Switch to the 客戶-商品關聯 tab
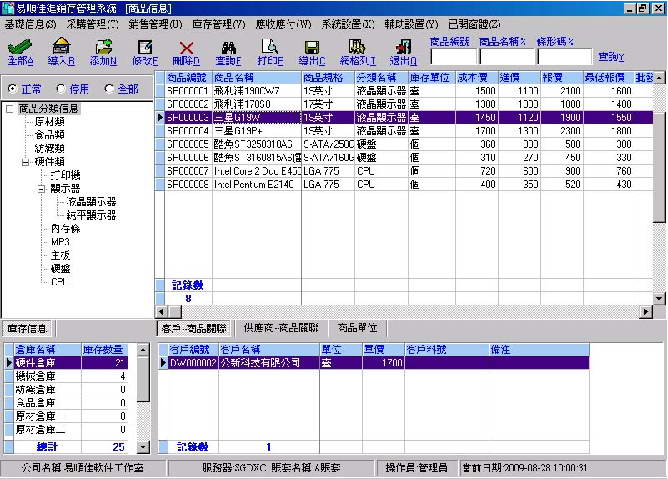668x479 pixels. pyautogui.click(x=194, y=329)
